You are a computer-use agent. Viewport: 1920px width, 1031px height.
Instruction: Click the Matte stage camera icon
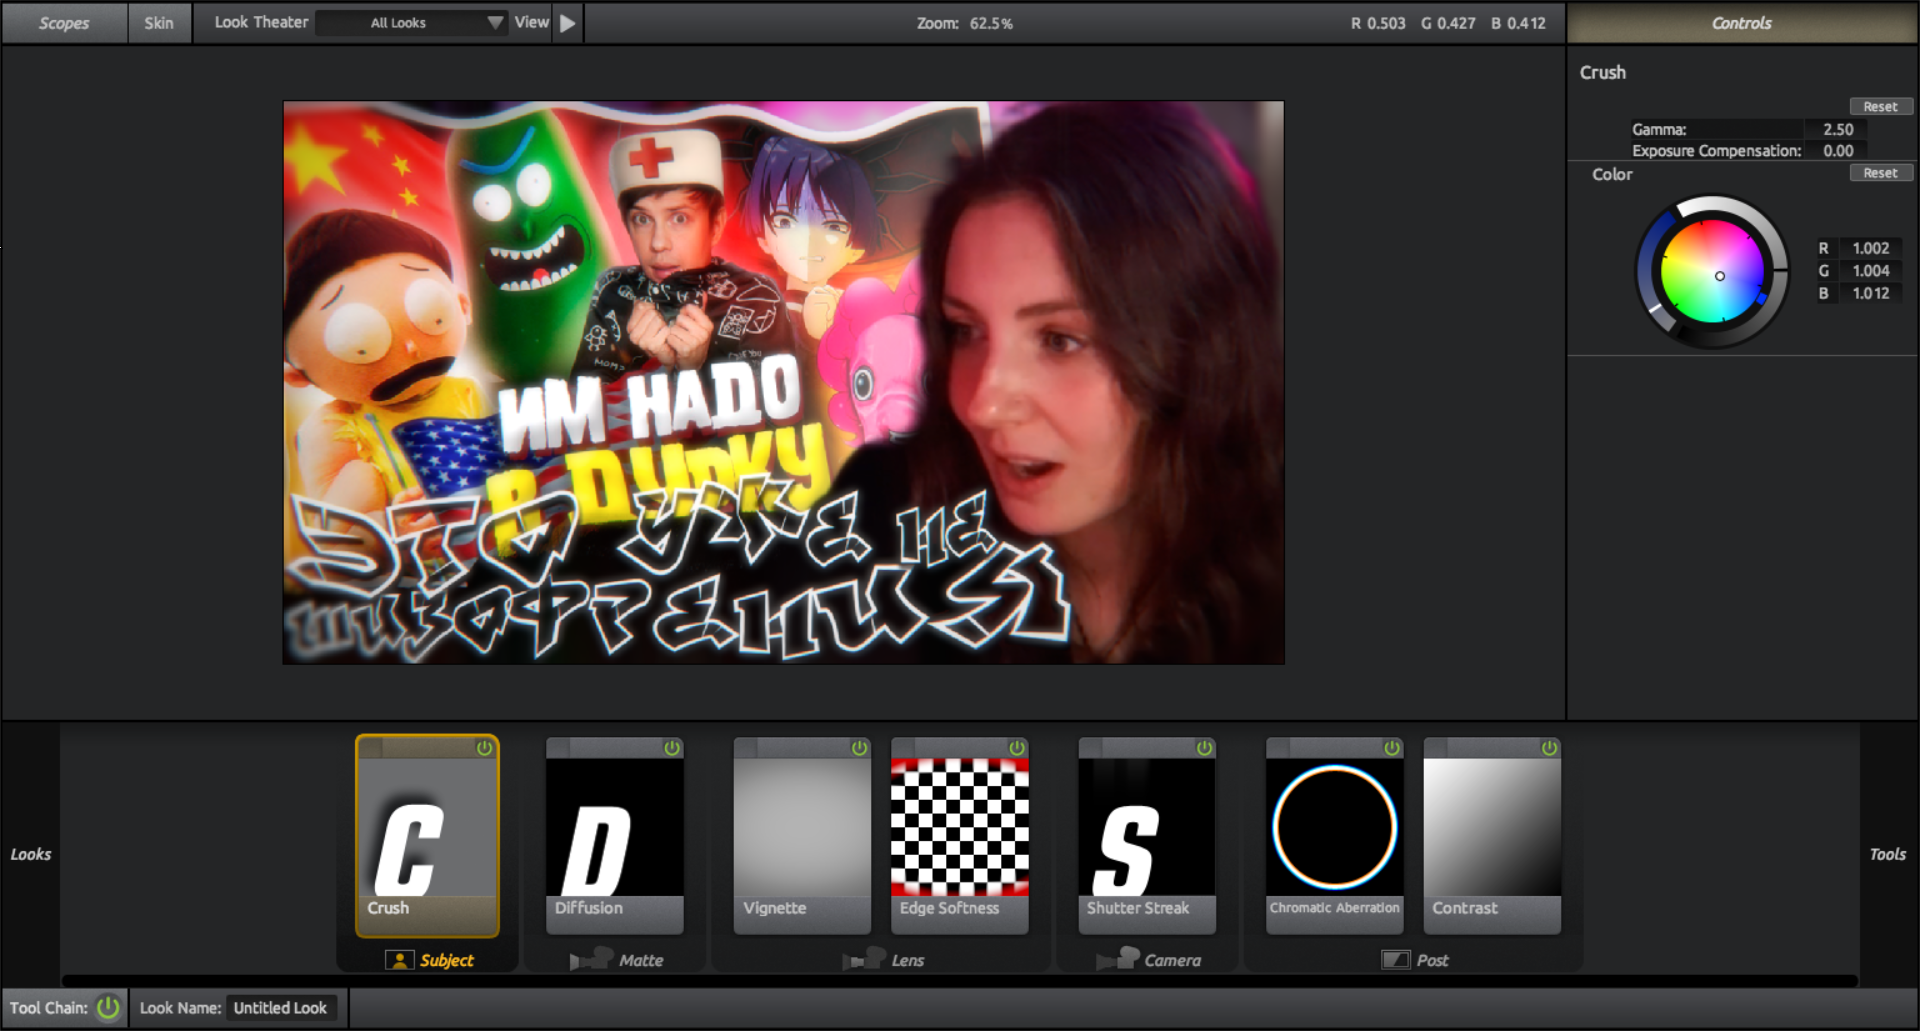pyautogui.click(x=591, y=959)
